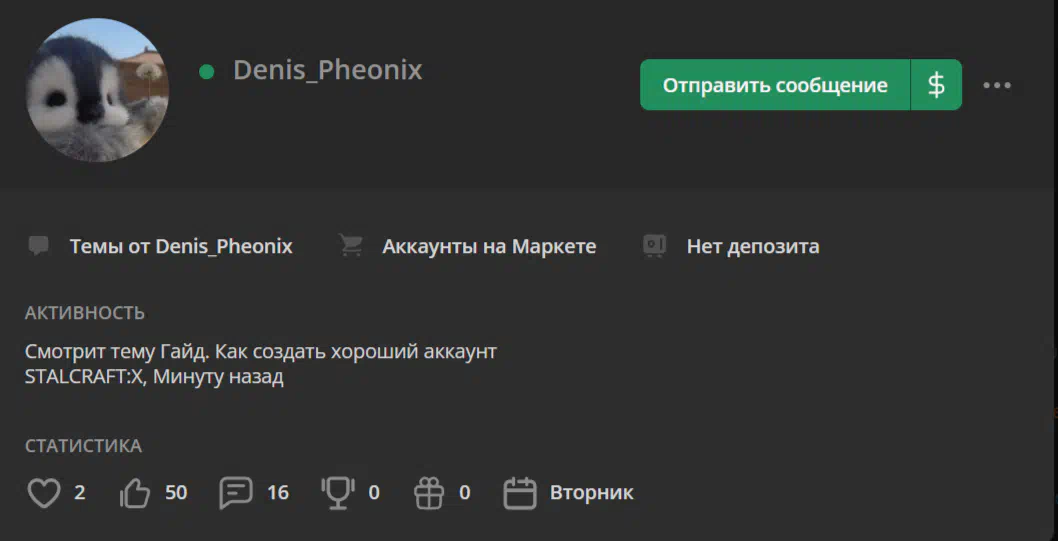1058x541 pixels.
Task: Click the penguin profile avatar
Action: click(x=97, y=90)
